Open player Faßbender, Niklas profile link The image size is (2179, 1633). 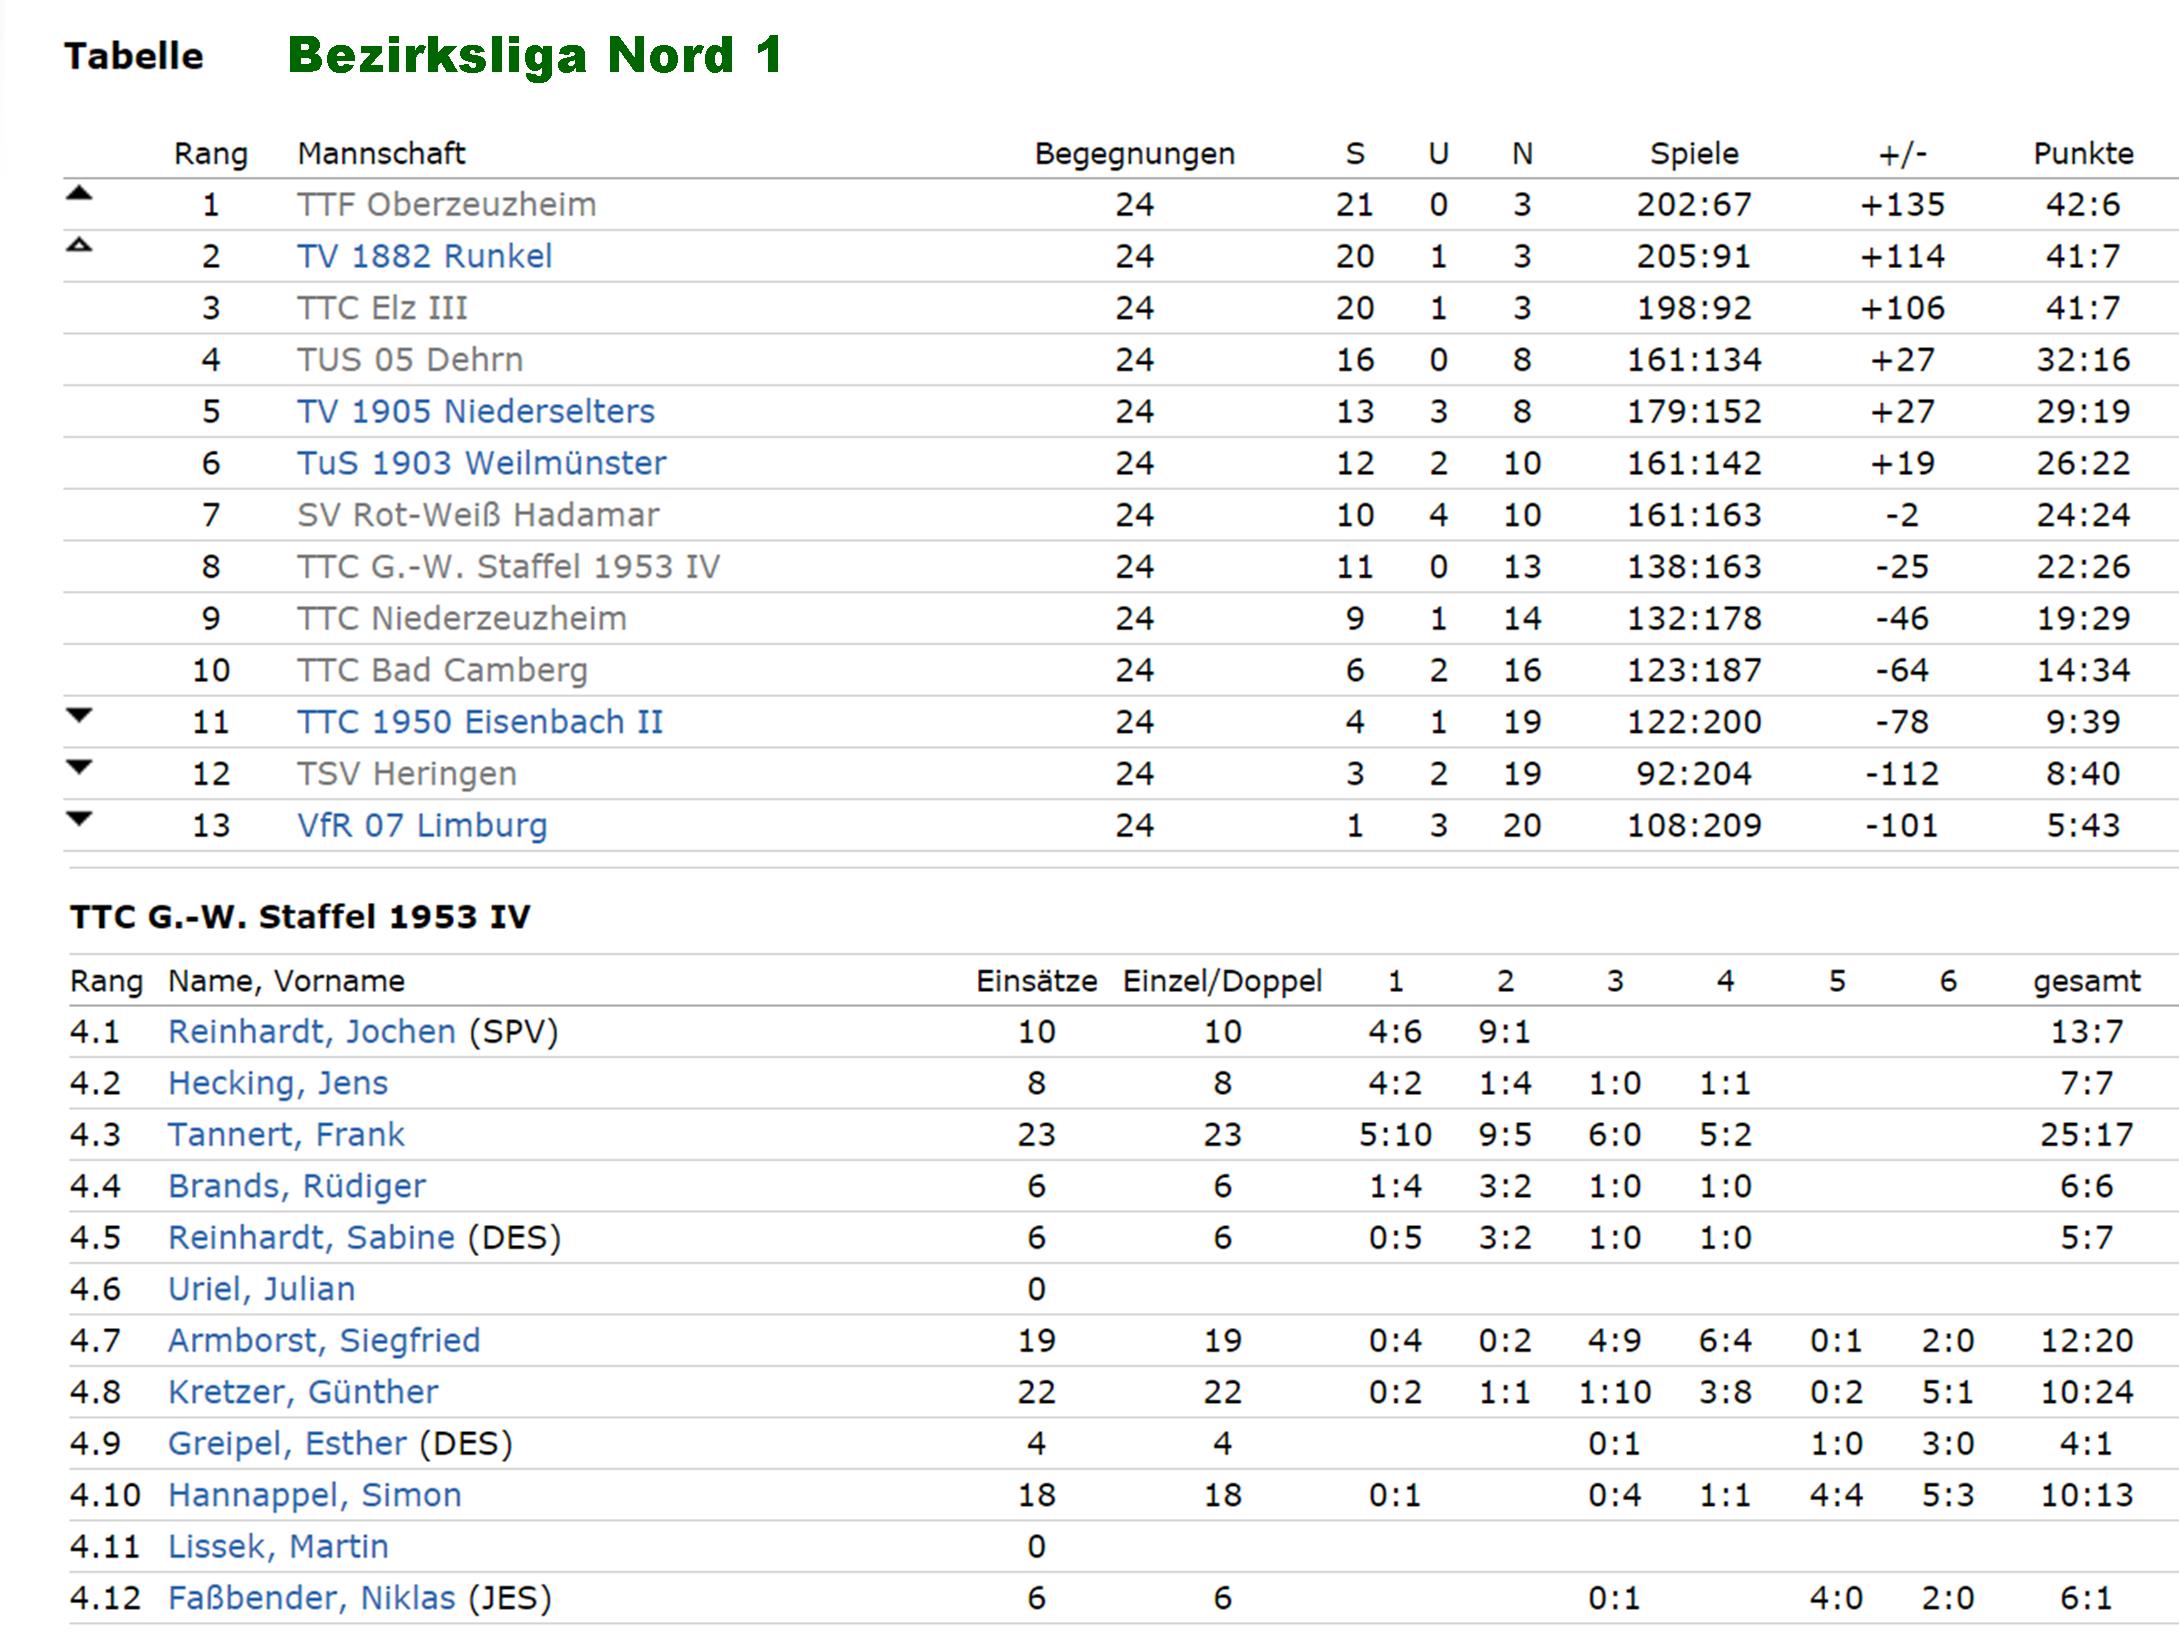coord(312,1598)
